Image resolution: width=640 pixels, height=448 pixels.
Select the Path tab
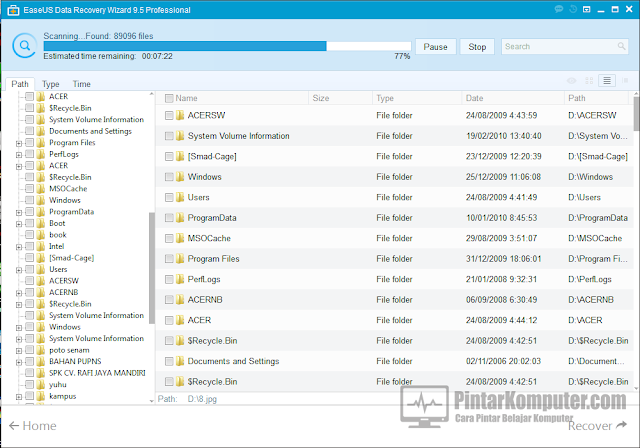tap(20, 84)
